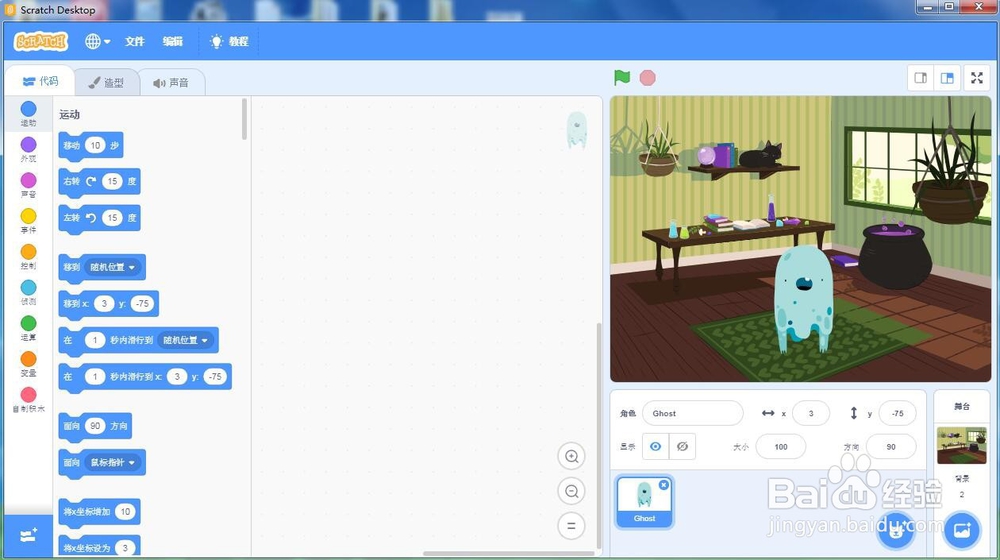Hide the sprite with crossed eye icon

(x=682, y=446)
